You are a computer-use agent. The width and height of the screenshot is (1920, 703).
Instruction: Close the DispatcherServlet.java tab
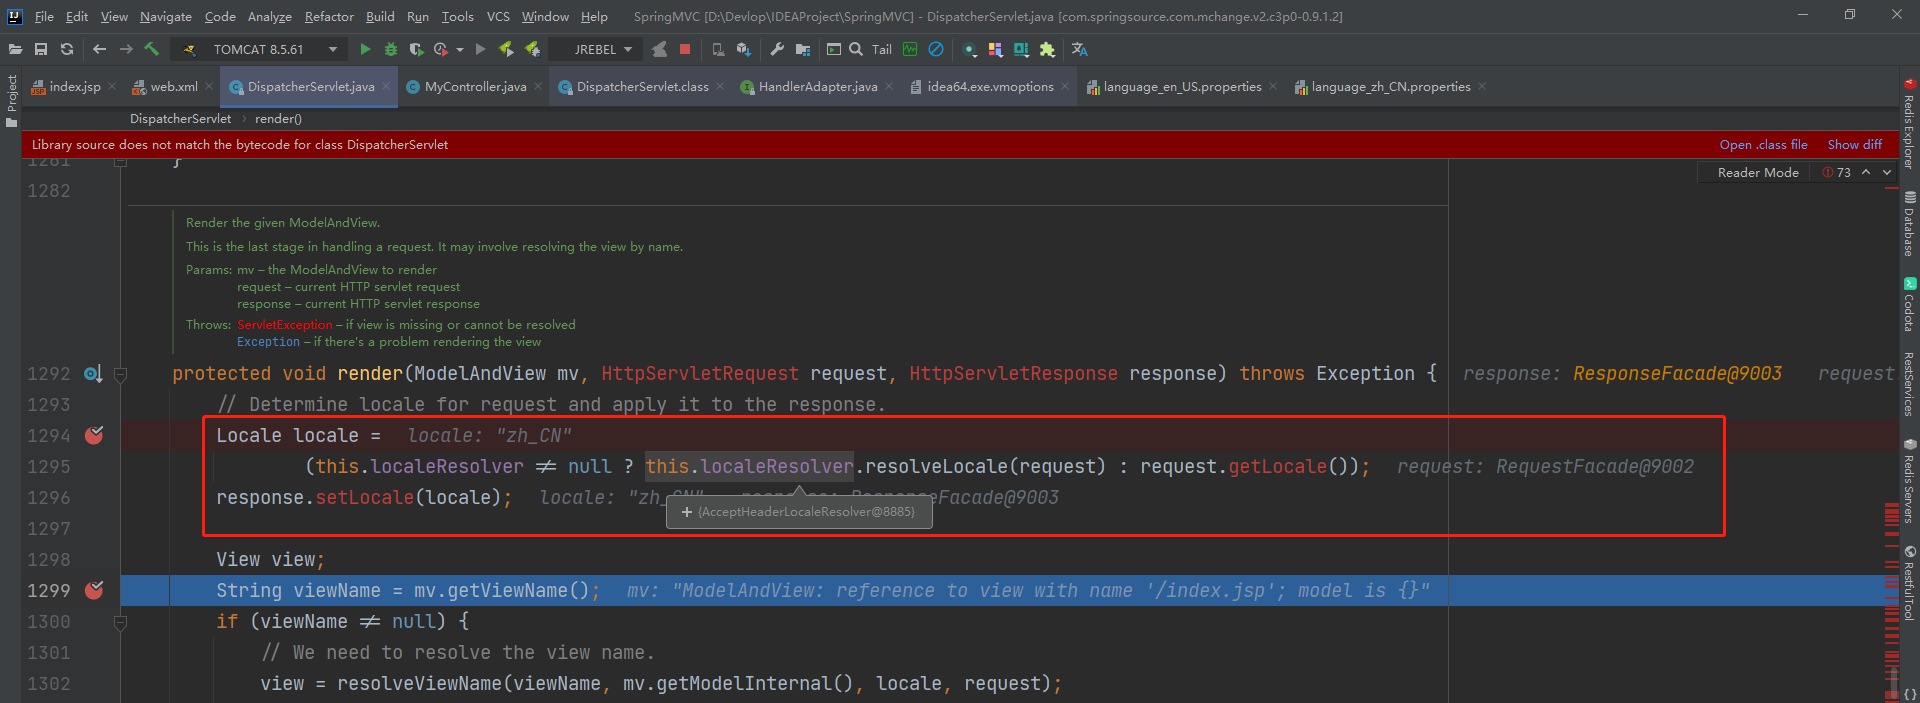tap(385, 87)
